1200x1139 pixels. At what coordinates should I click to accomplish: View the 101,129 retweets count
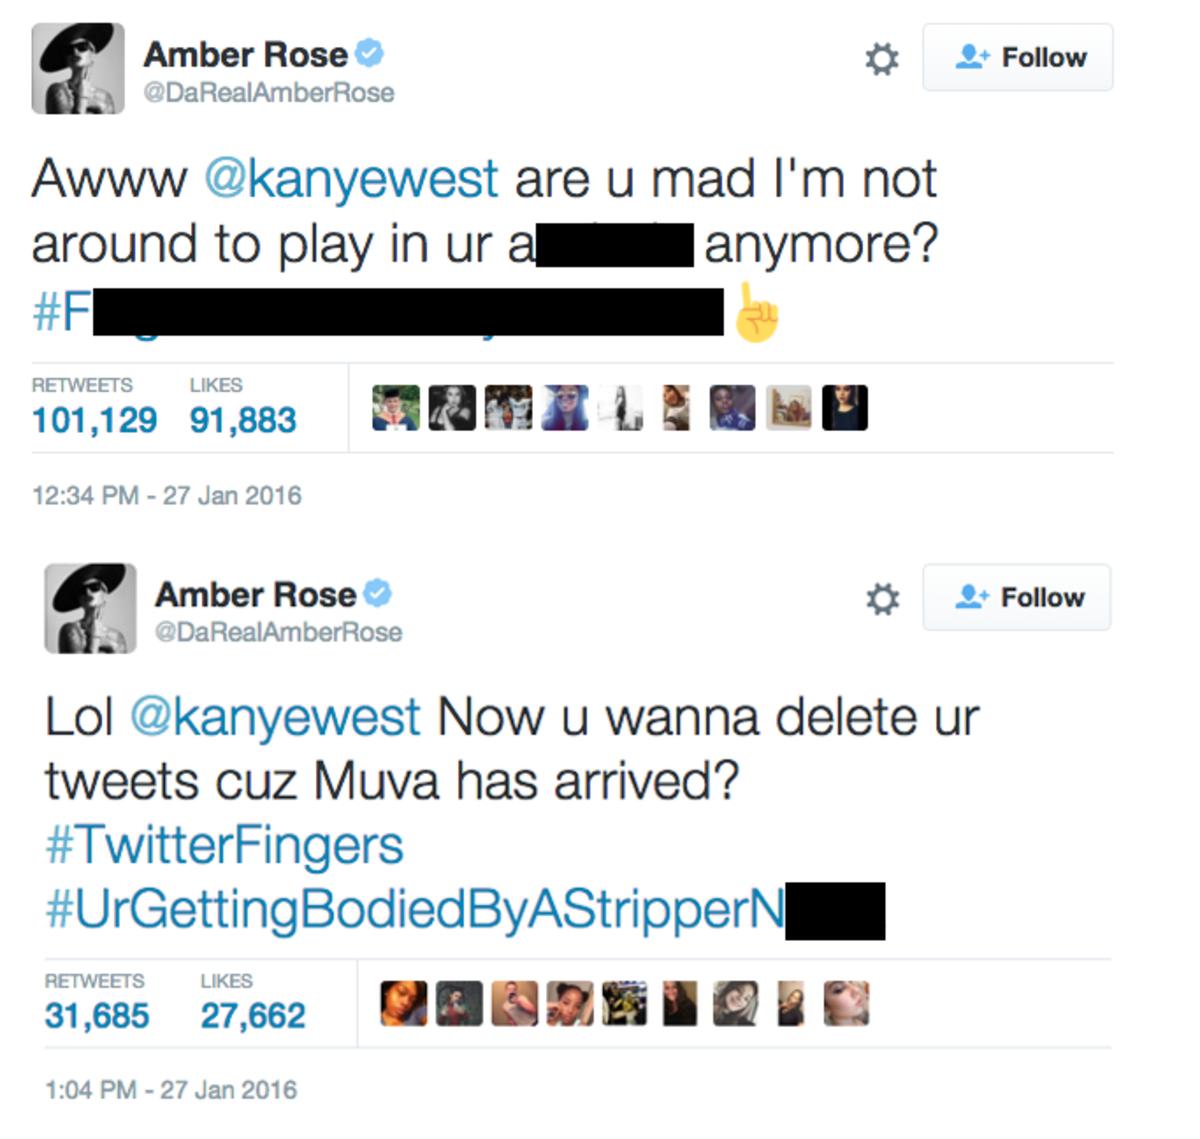(94, 420)
